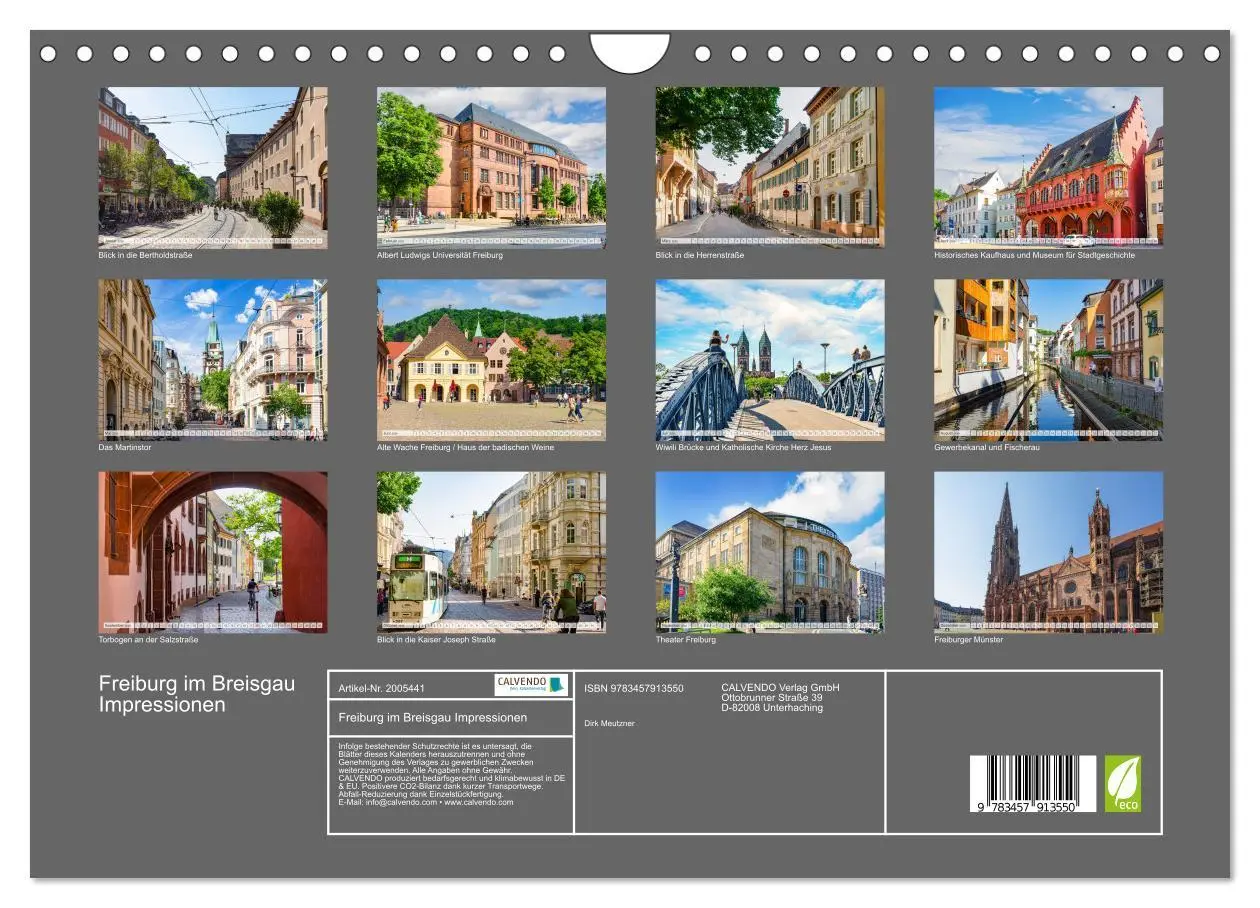Click the ISBN 9783457913550 label
The height and width of the screenshot is (908, 1260).
coord(635,688)
